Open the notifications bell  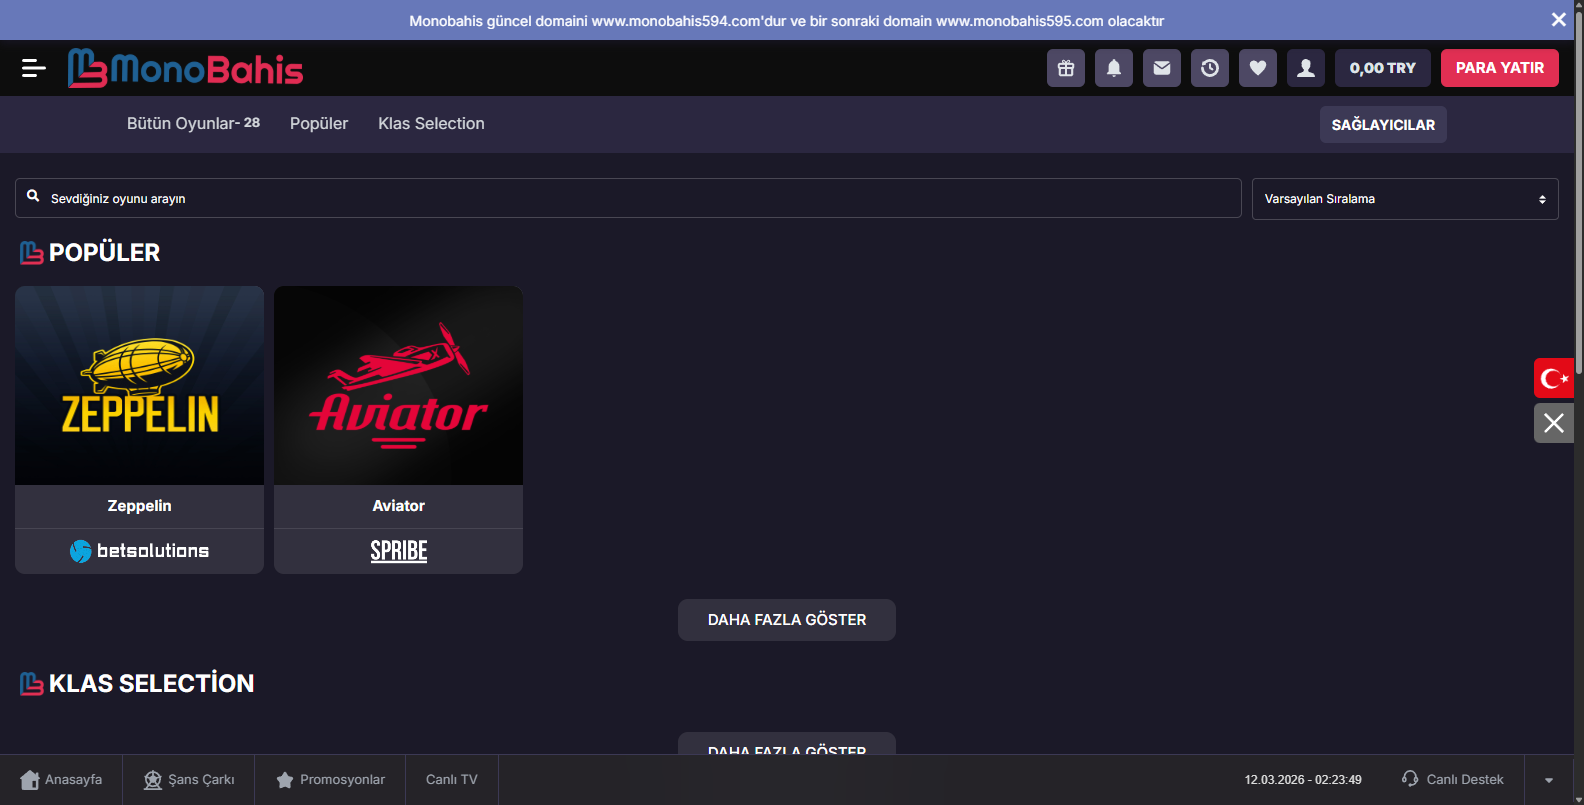(1114, 68)
